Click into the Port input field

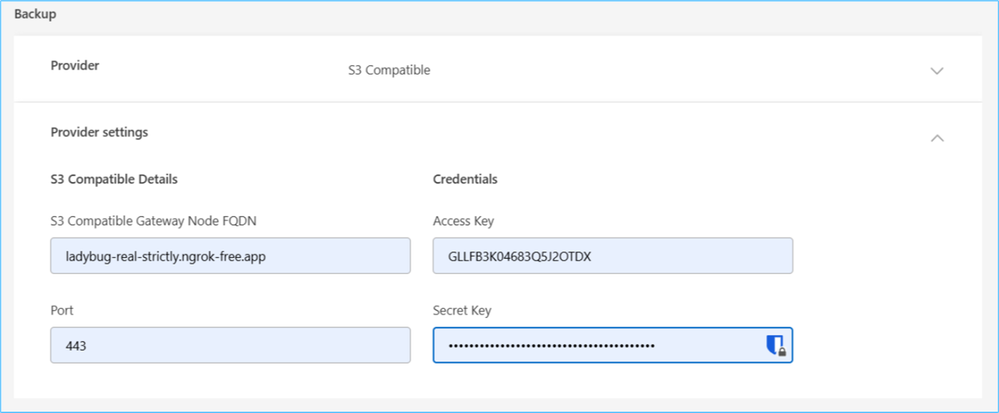(x=230, y=345)
